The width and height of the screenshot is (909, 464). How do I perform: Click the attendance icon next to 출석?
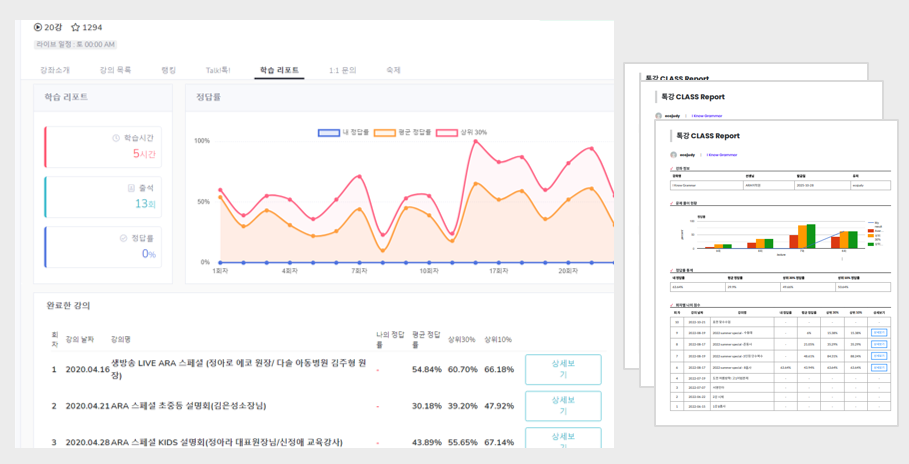131,188
